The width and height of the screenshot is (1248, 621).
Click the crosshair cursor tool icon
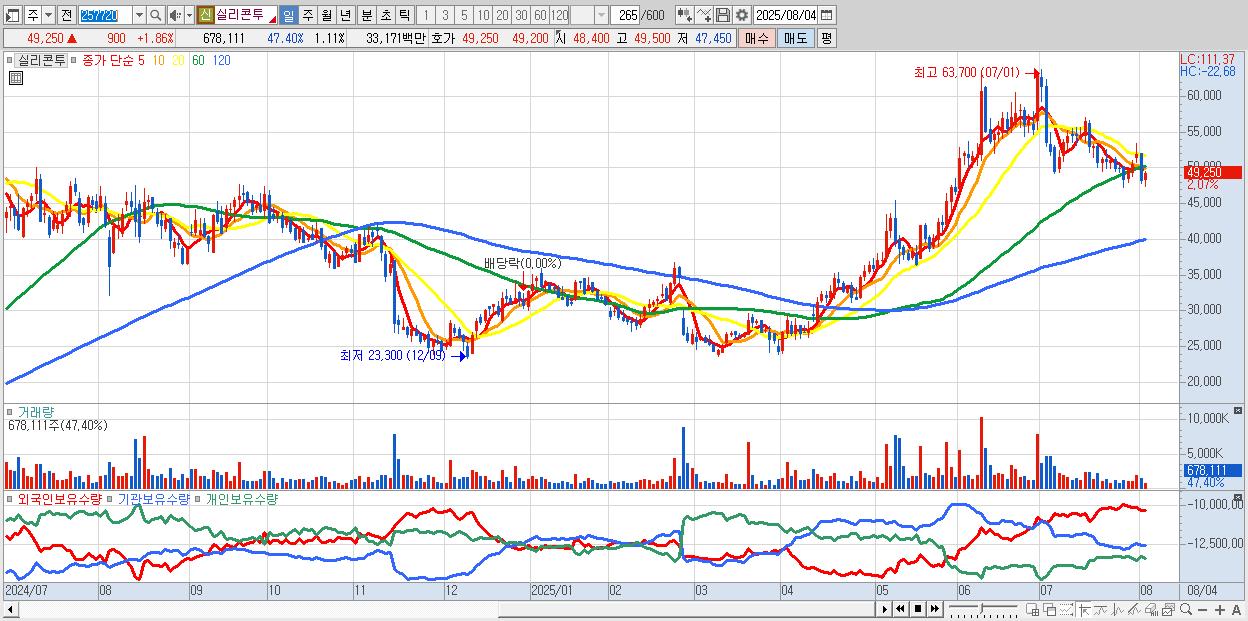[1084, 609]
